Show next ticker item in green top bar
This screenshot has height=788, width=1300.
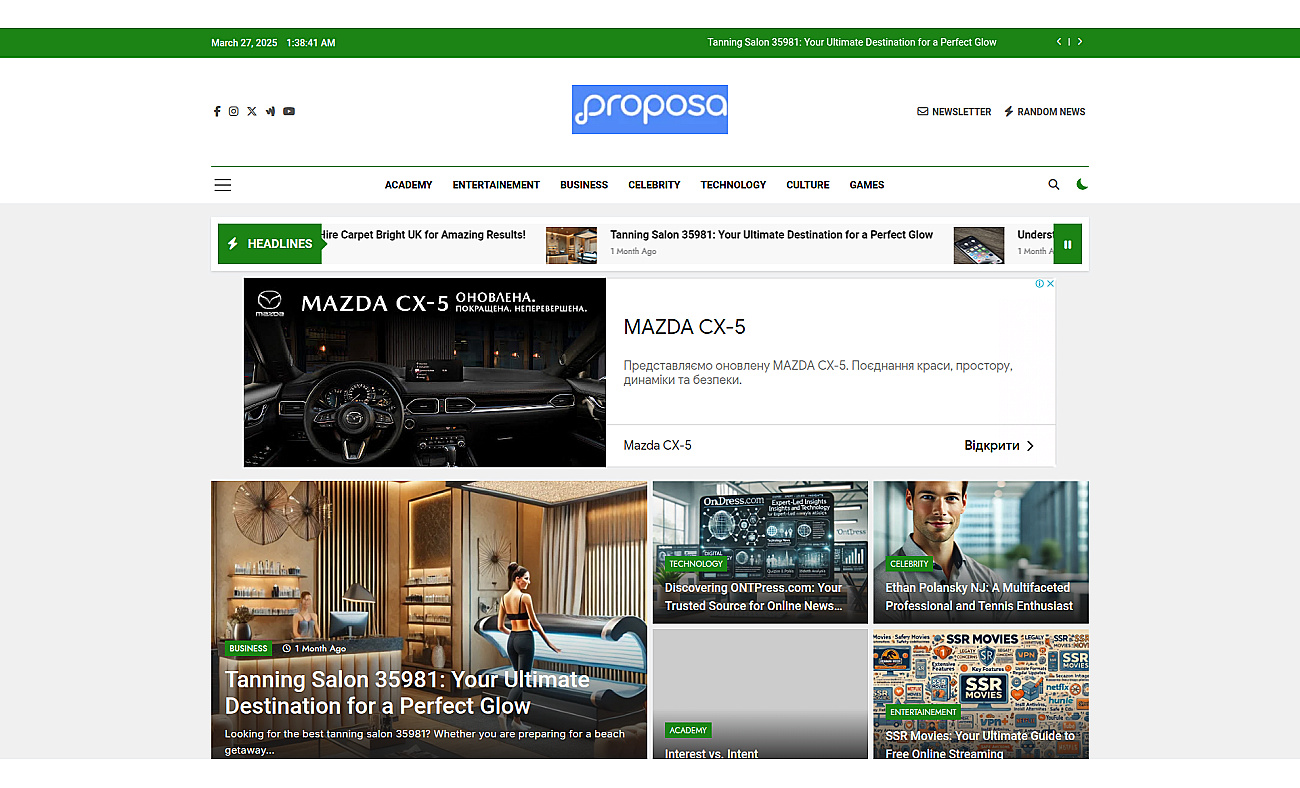tap(1080, 42)
